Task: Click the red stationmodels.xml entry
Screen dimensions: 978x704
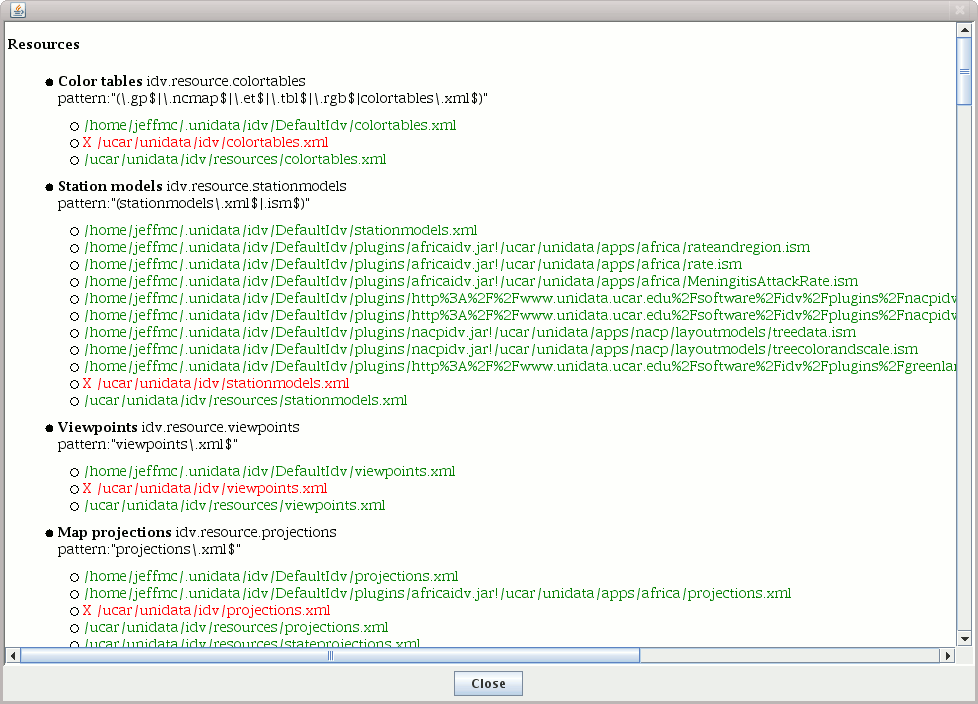Action: [x=216, y=384]
